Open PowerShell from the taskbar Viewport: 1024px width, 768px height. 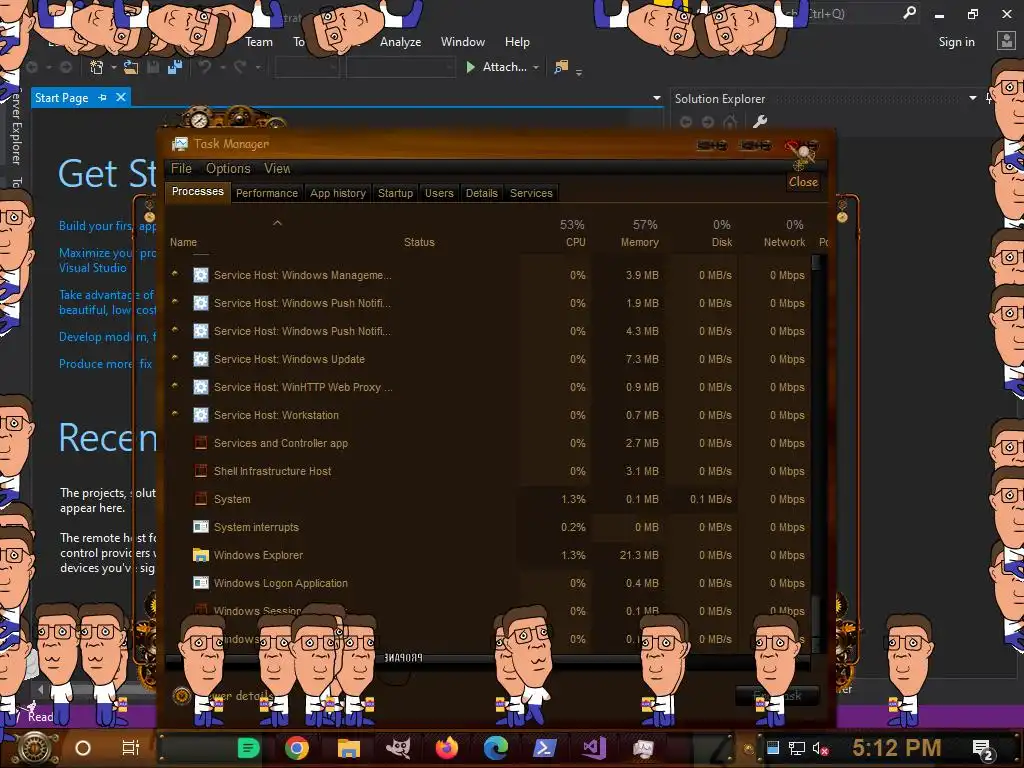(545, 748)
